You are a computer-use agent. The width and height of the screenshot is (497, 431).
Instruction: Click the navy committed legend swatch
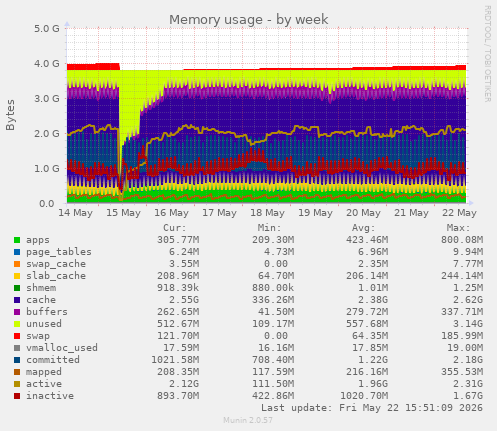[17, 360]
